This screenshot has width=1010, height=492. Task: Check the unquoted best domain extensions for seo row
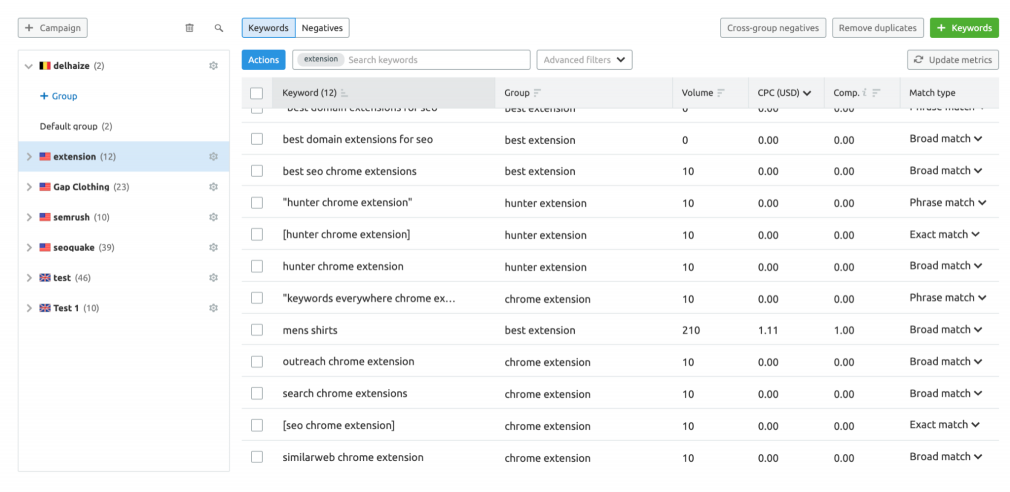[257, 139]
